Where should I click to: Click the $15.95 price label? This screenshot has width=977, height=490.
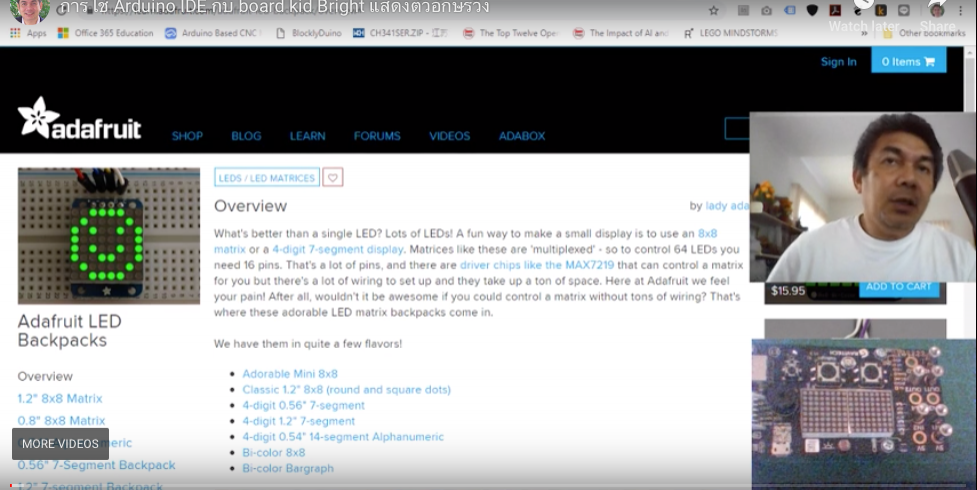[788, 291]
